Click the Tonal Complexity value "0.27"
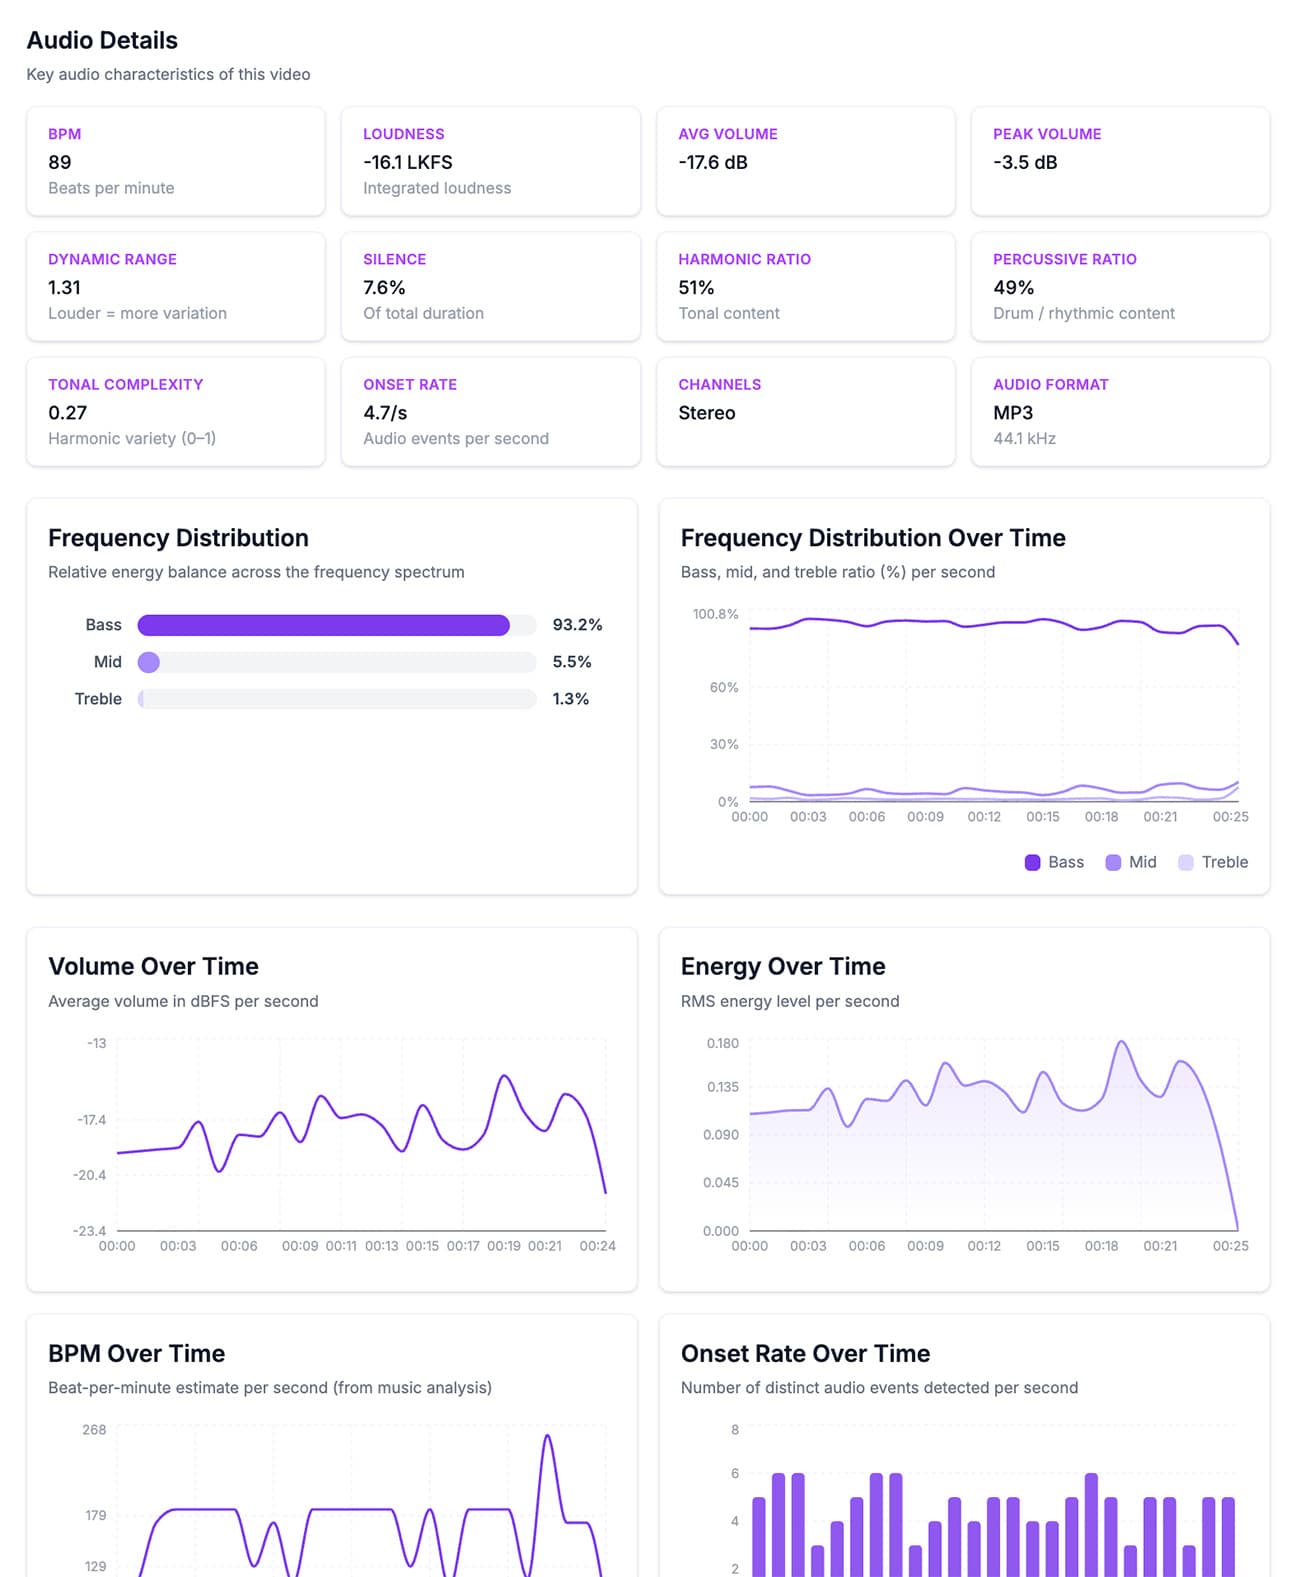Viewport: 1300px width, 1577px height. click(x=67, y=412)
